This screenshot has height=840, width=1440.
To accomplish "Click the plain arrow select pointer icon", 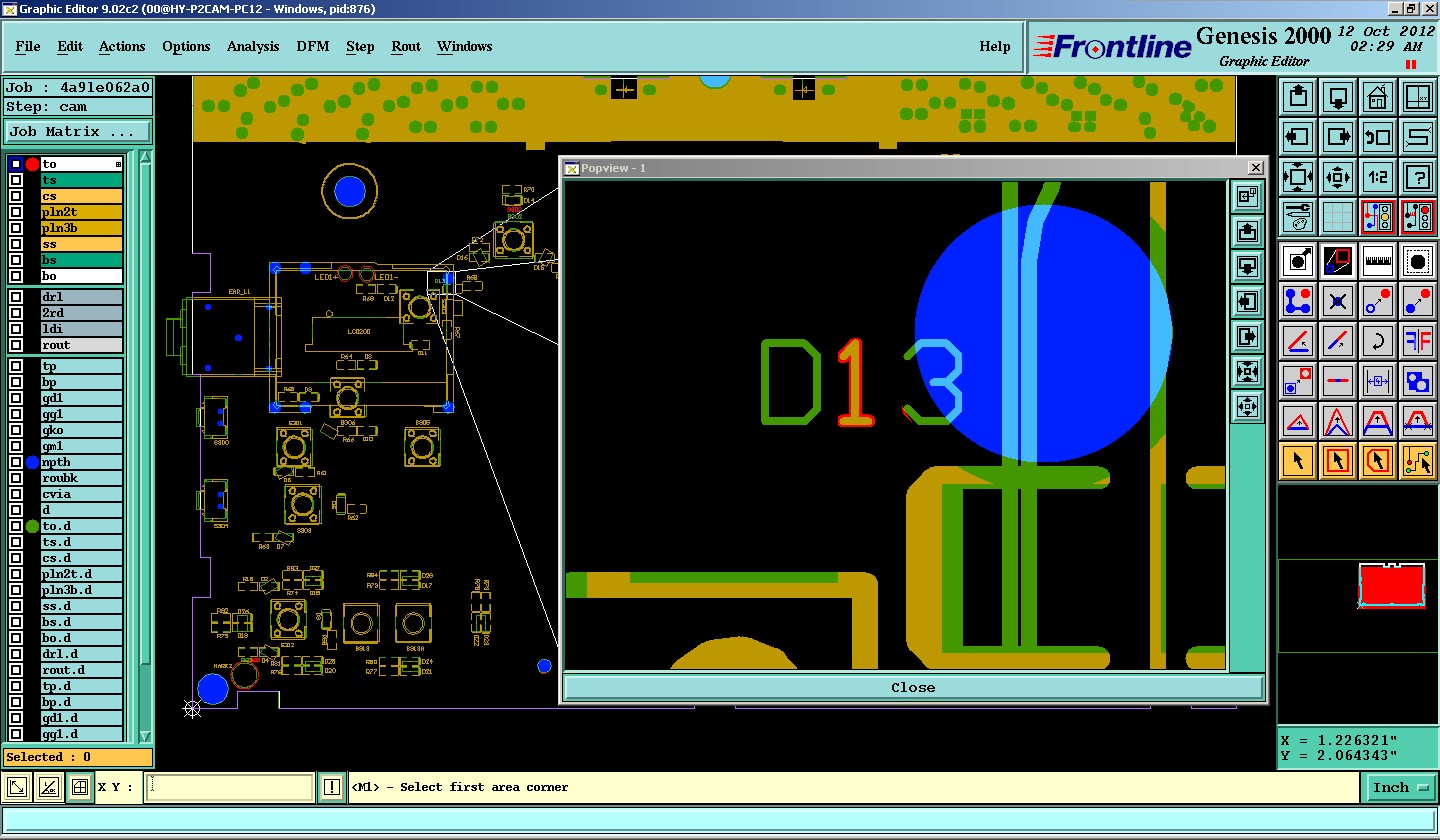I will 1298,461.
